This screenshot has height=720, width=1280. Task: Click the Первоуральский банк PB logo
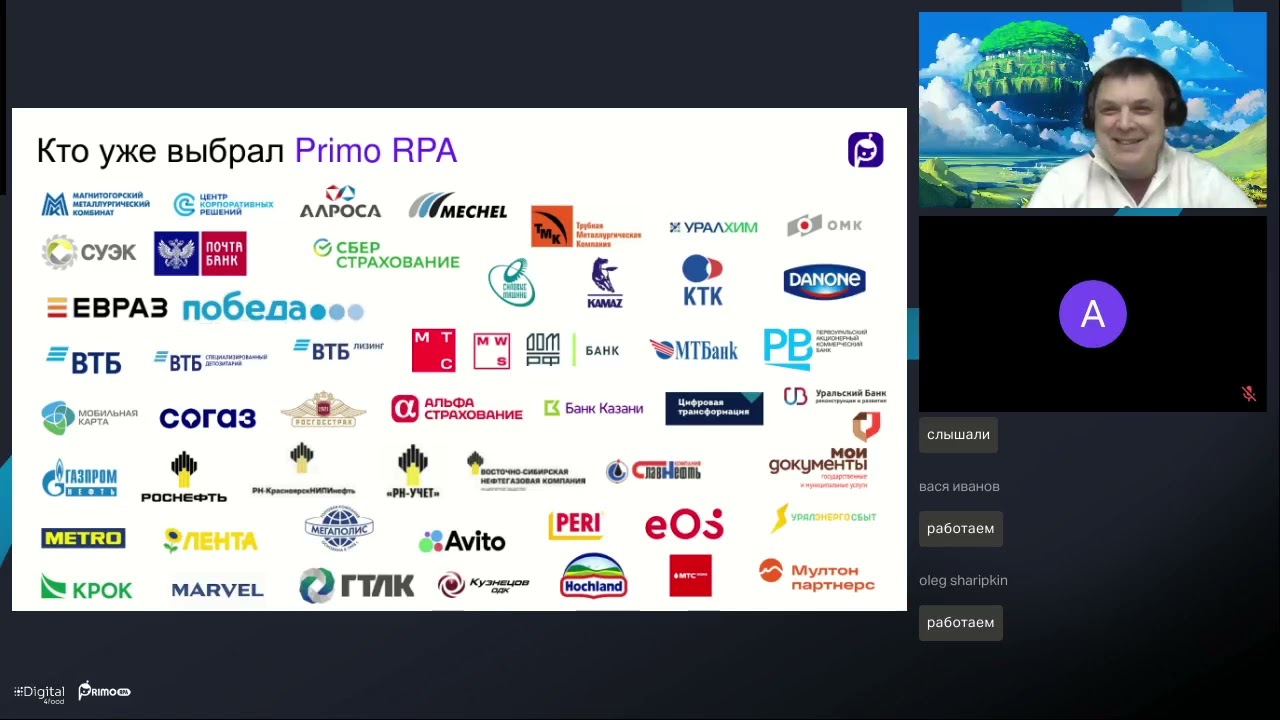pos(815,348)
